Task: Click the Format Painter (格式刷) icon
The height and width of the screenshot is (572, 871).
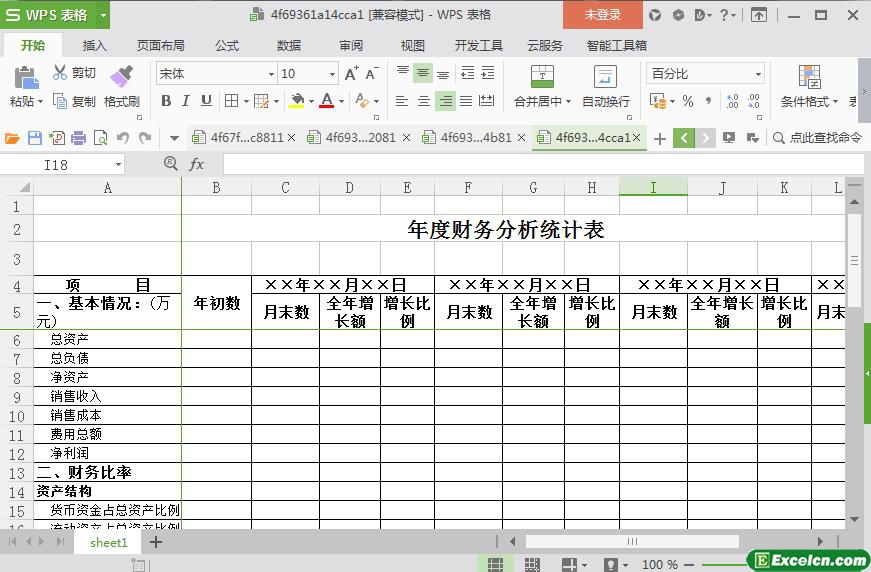Action: pyautogui.click(x=121, y=76)
